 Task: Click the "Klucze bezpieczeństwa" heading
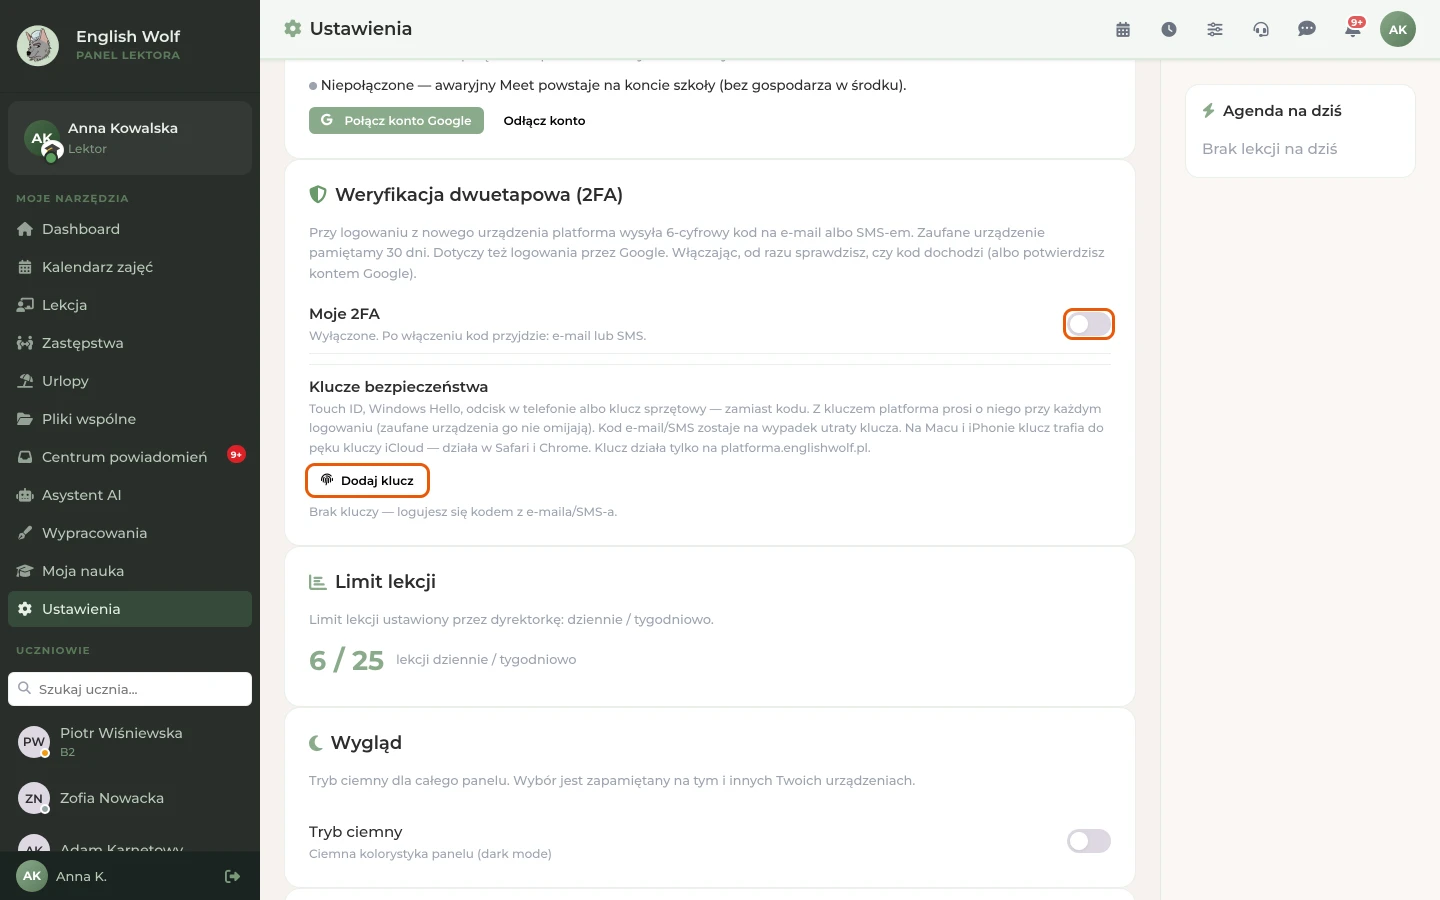[x=398, y=387]
